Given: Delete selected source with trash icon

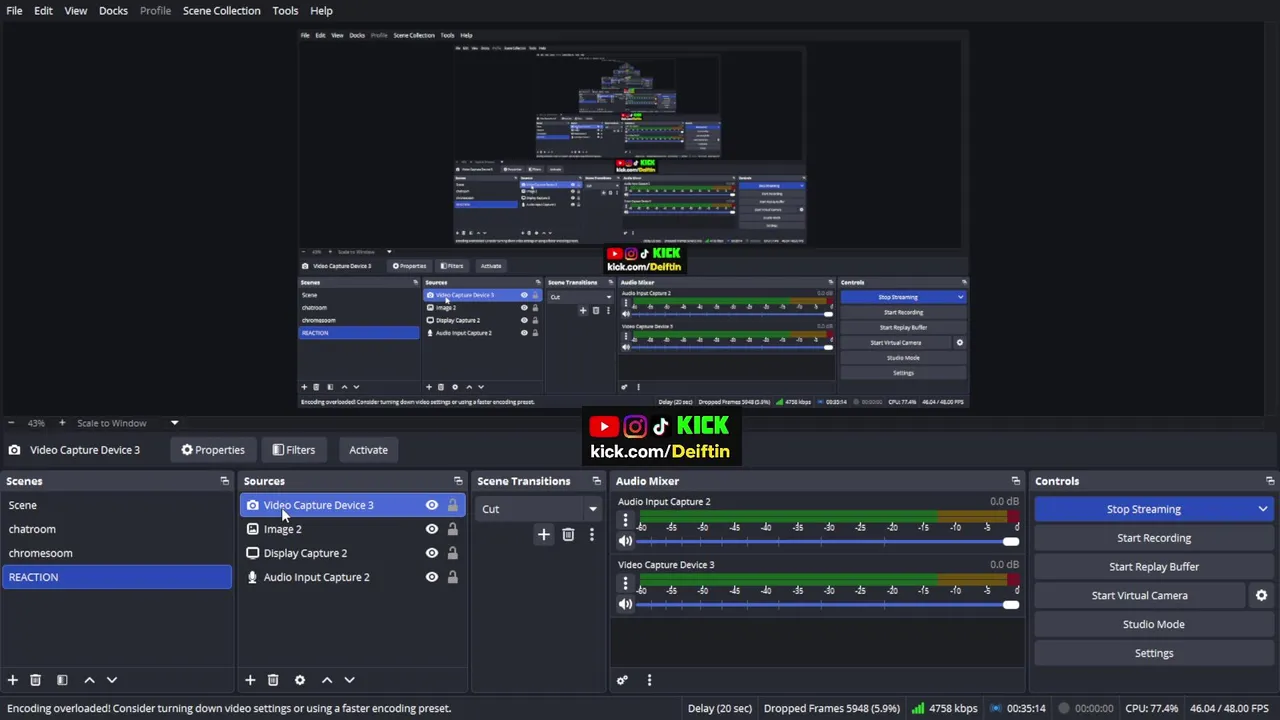Looking at the screenshot, I should pyautogui.click(x=273, y=680).
